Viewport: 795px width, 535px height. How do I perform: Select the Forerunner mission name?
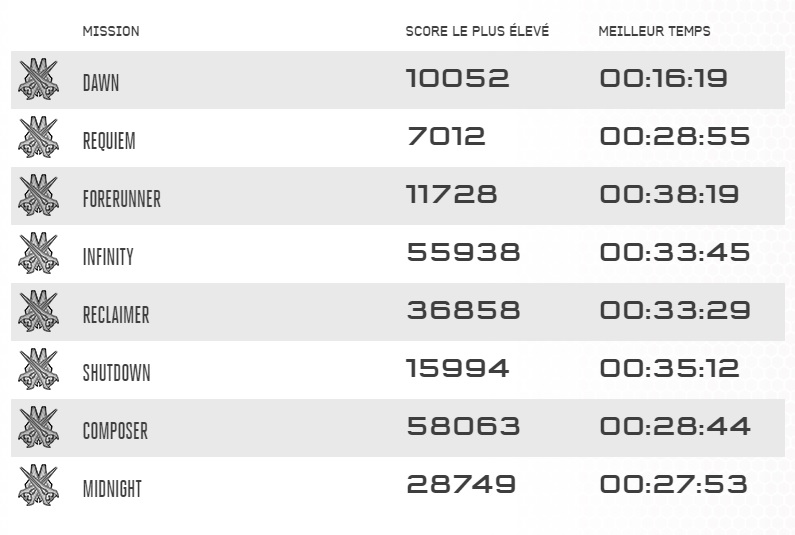coord(121,199)
